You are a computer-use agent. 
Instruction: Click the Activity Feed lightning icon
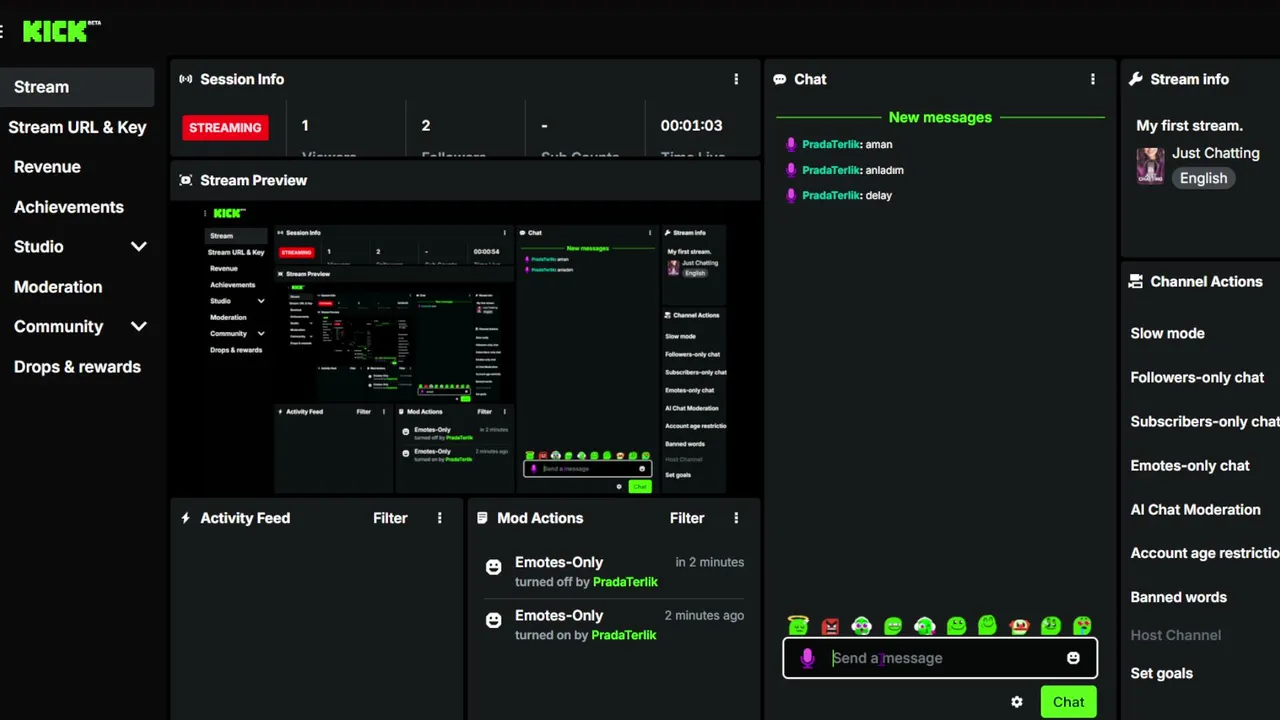[x=186, y=518]
